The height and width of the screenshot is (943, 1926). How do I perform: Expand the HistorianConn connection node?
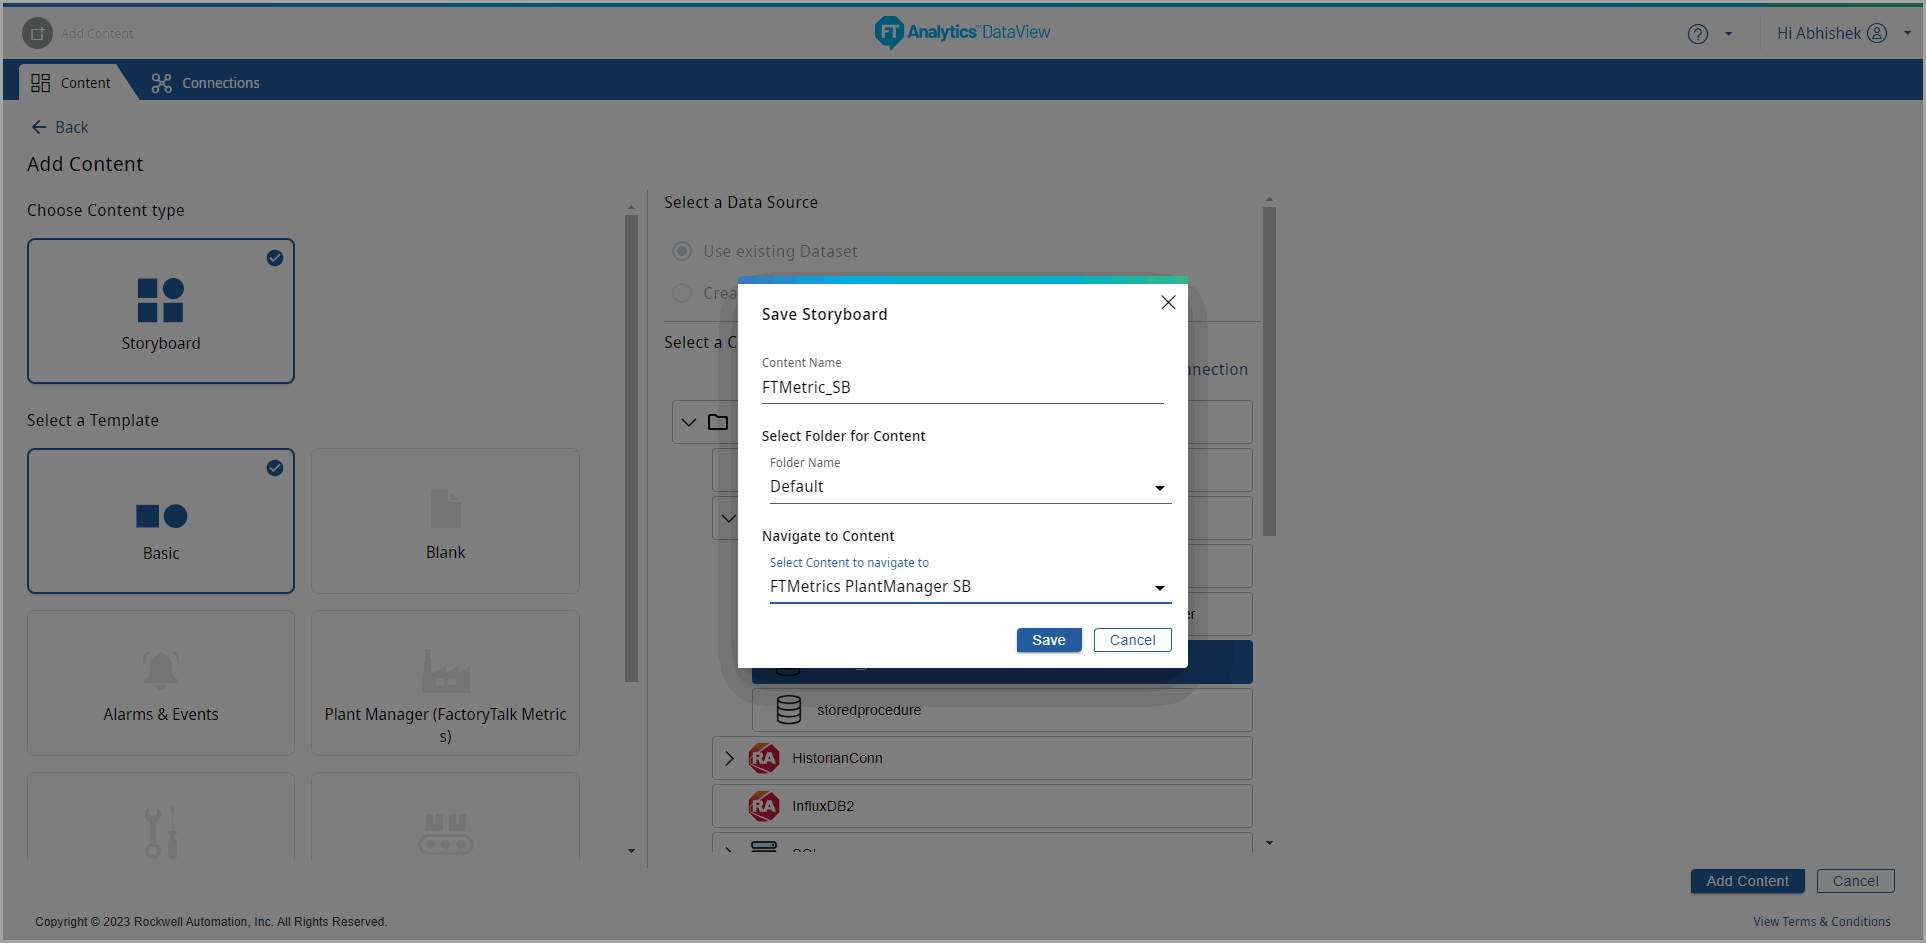click(730, 758)
